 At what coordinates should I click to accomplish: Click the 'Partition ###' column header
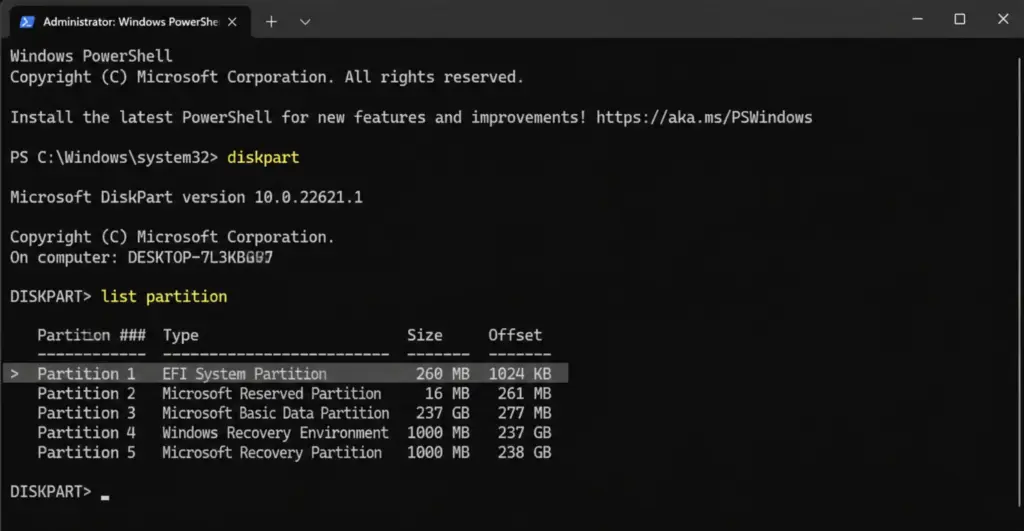[x=91, y=335]
